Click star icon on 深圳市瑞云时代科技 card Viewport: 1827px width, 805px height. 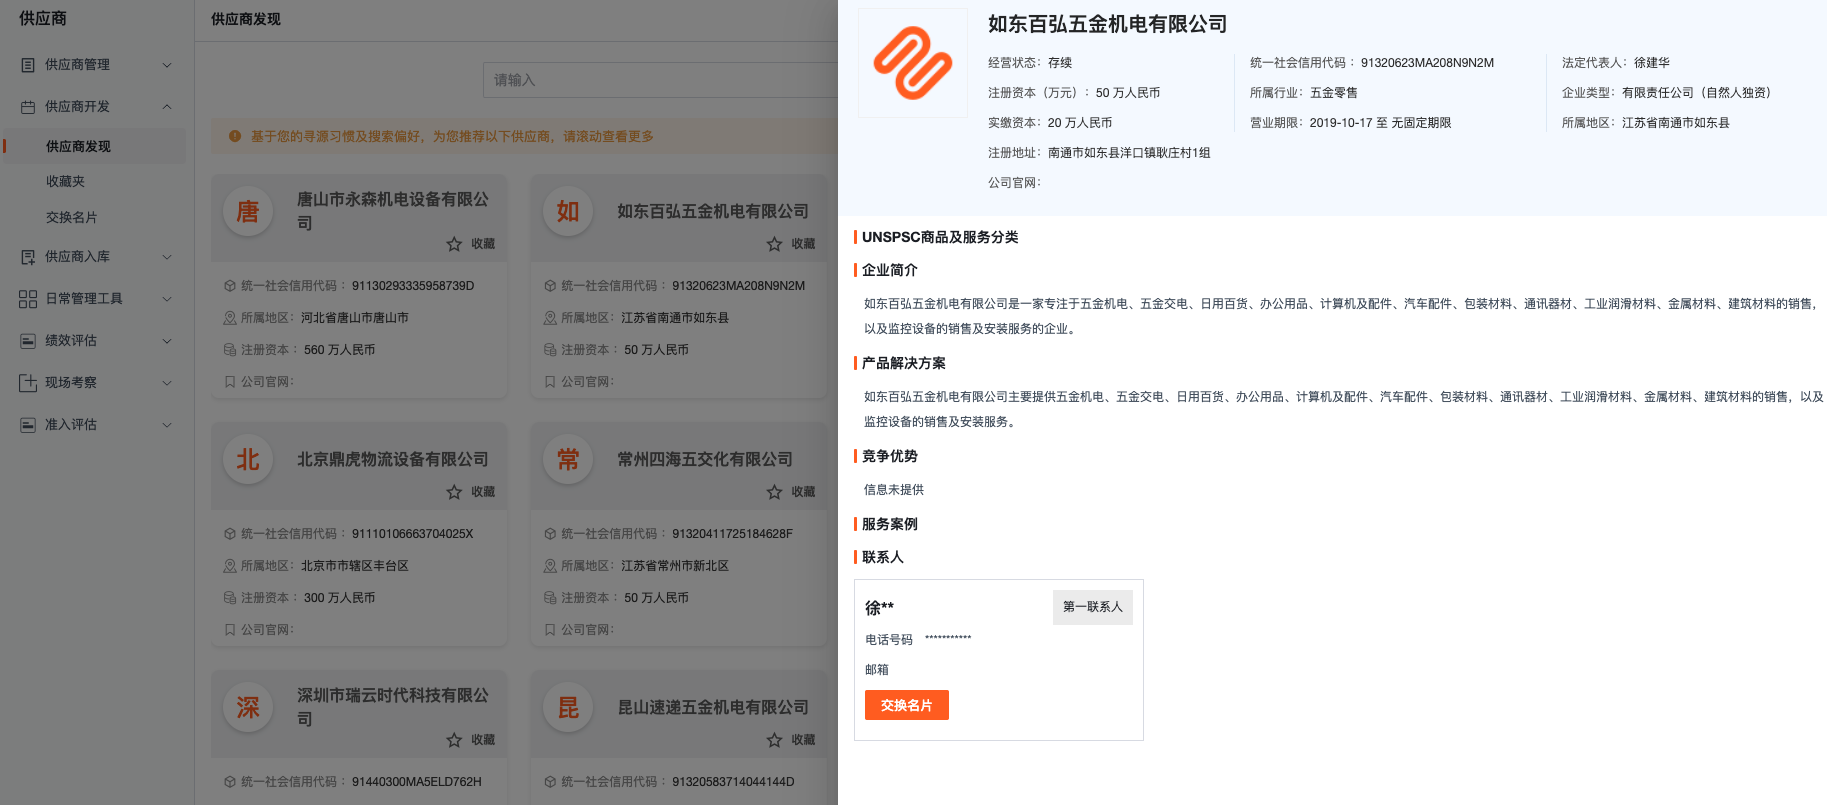454,740
